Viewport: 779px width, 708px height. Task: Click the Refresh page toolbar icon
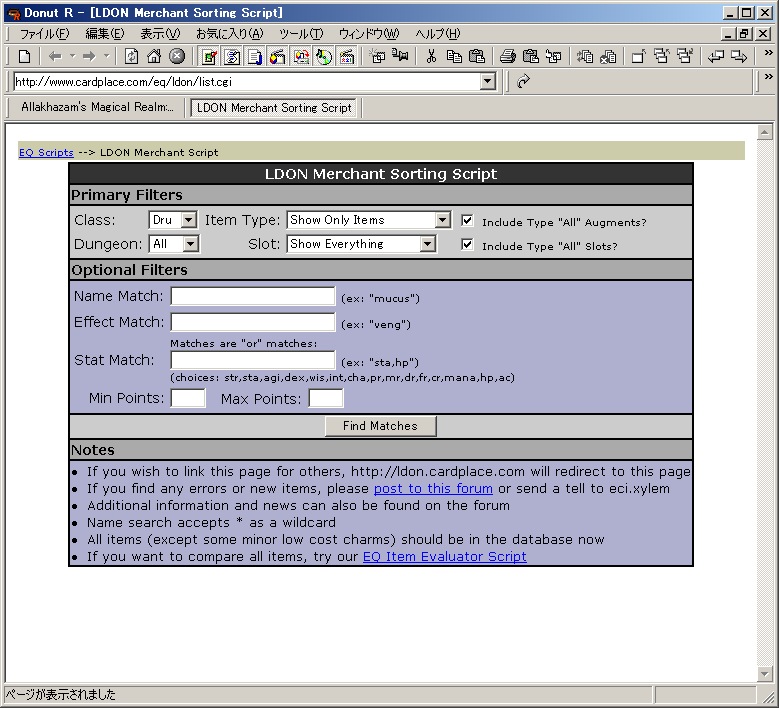point(131,57)
